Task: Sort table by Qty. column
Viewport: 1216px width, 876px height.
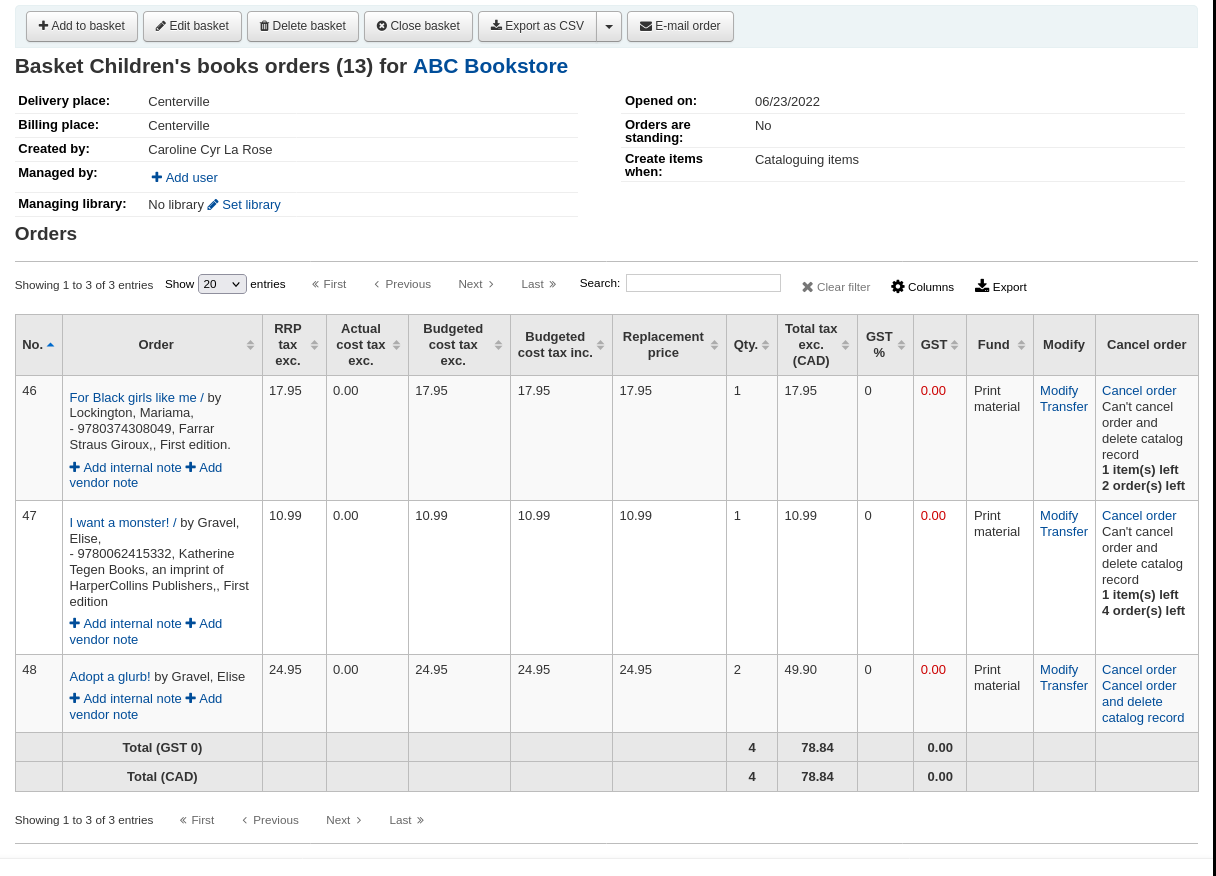Action: point(751,344)
